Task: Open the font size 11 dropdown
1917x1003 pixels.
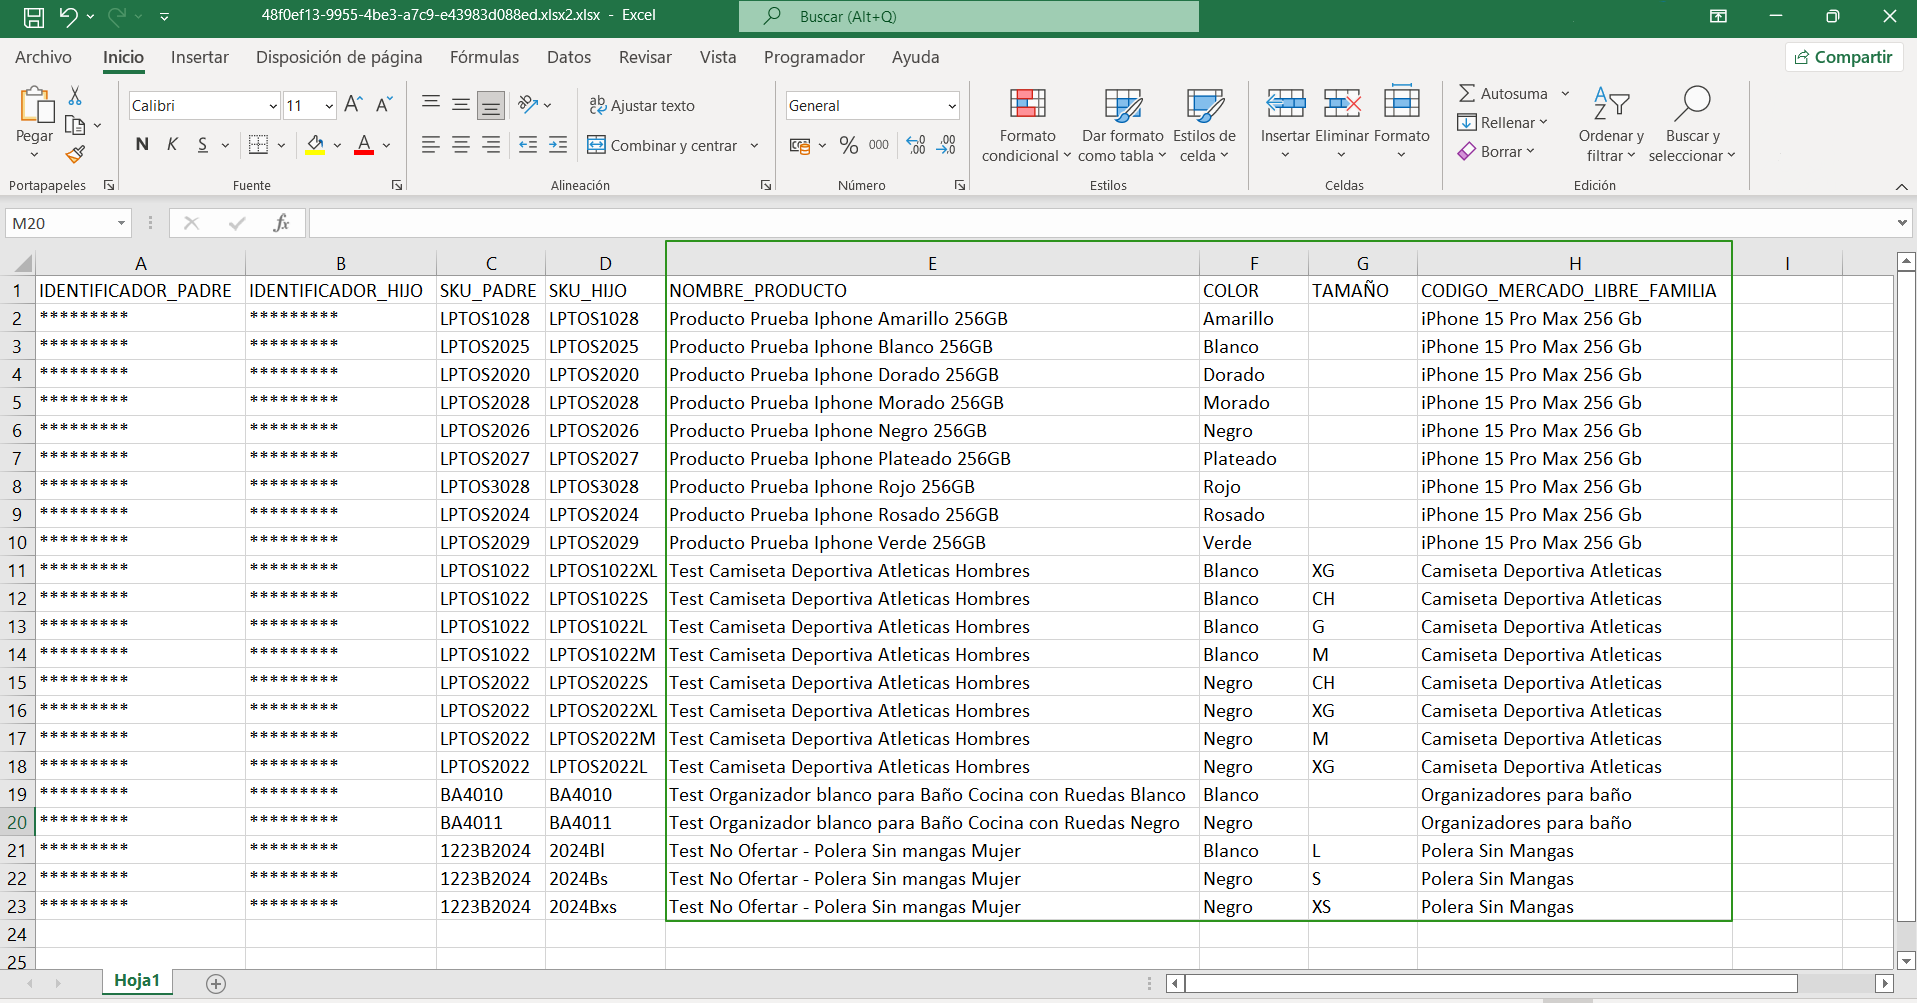Action: click(329, 105)
